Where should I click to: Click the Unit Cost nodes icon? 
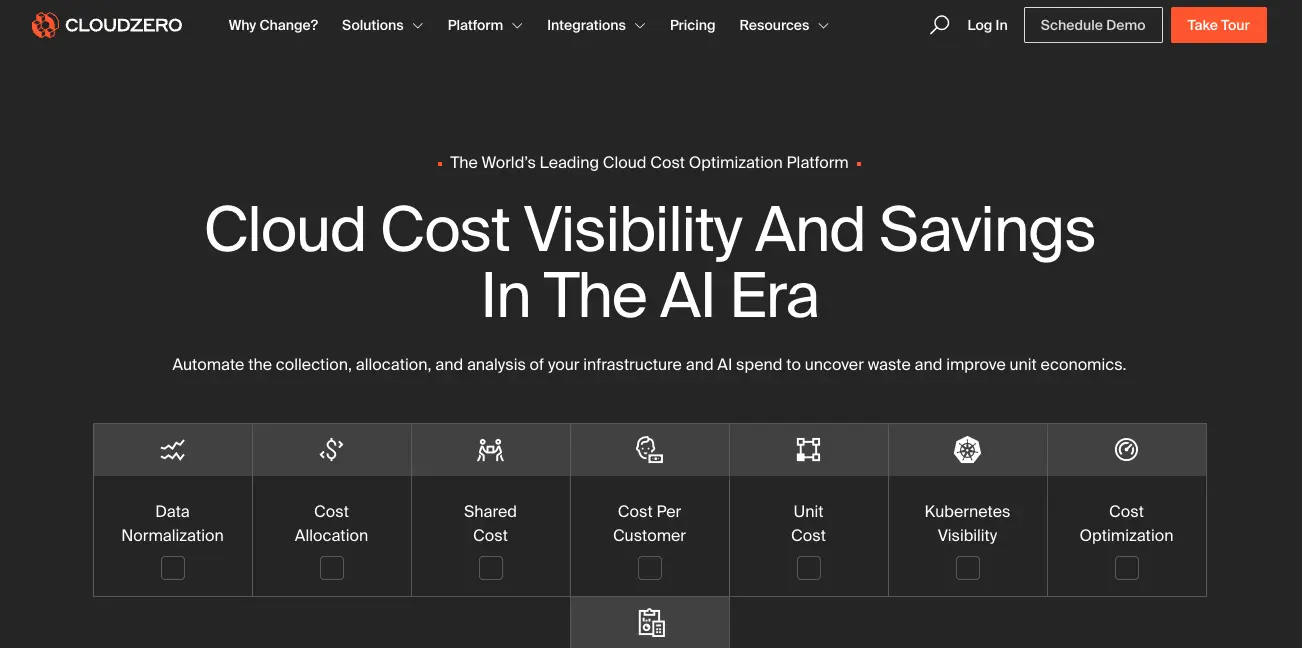tap(808, 450)
